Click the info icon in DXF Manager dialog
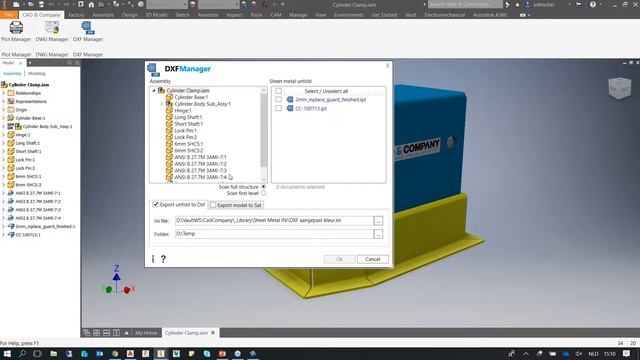640x360 pixels. (153, 259)
